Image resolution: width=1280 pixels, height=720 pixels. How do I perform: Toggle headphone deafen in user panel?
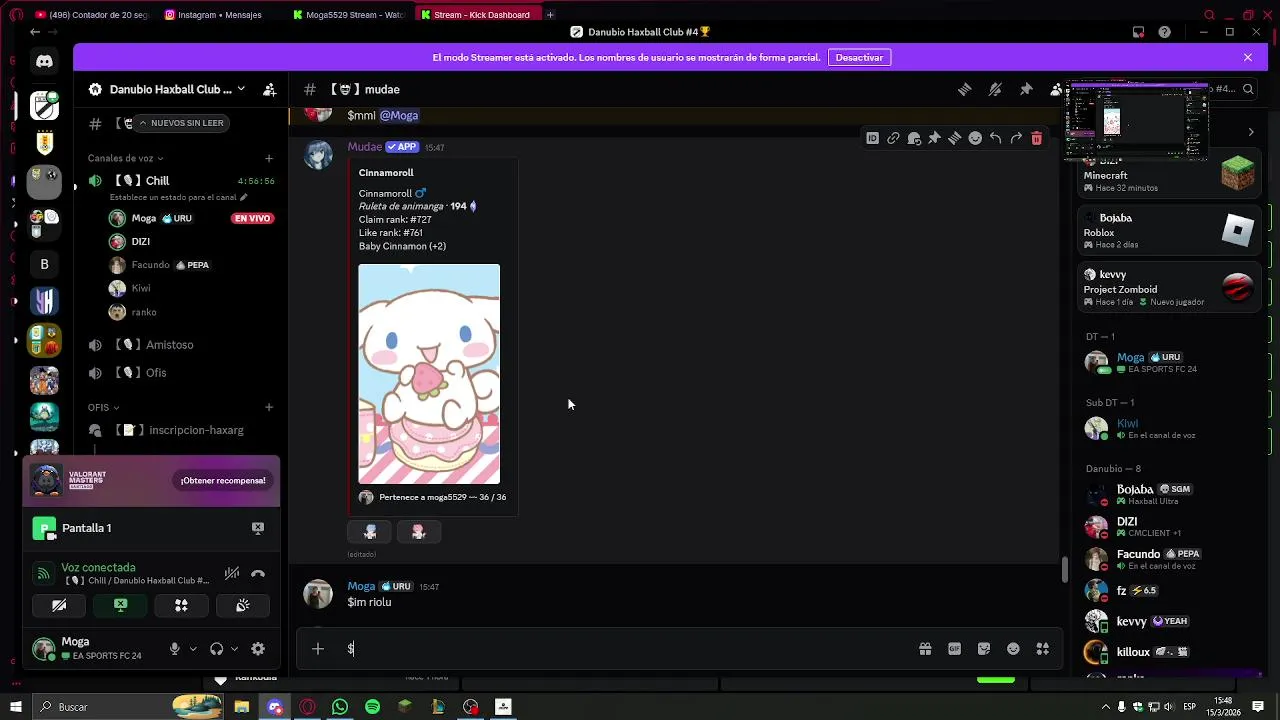pyautogui.click(x=216, y=649)
